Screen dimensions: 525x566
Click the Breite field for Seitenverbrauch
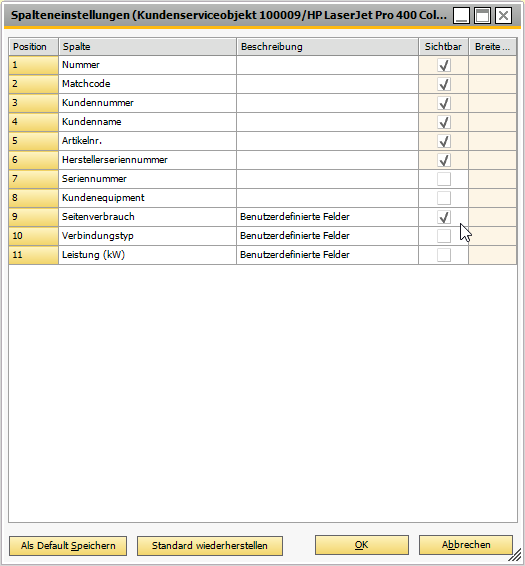coord(493,217)
